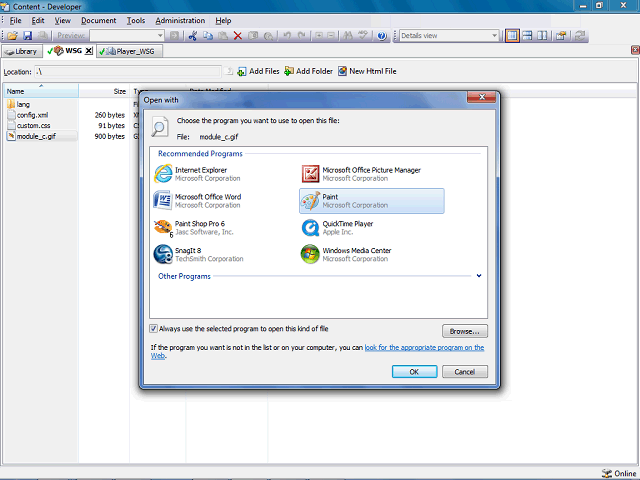Click the Add Files button
The width and height of the screenshot is (640, 480).
[258, 71]
